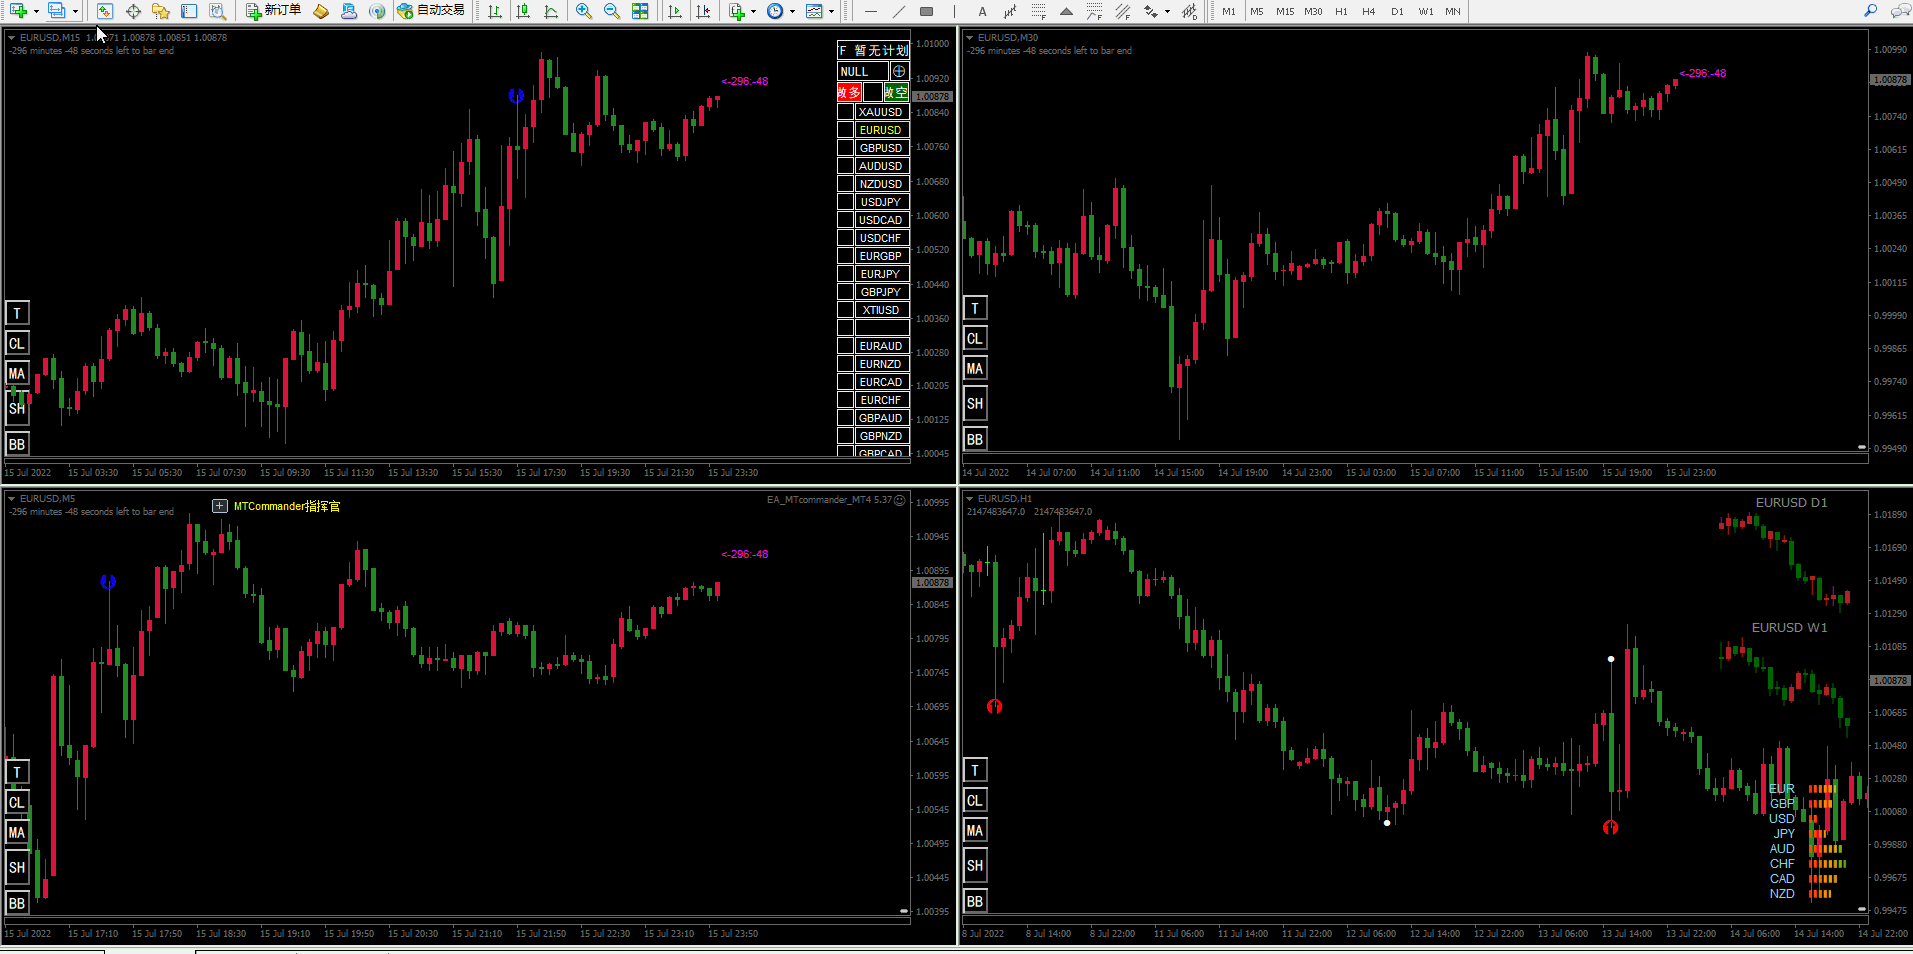Tile chart windows with grid icon
Screen dimensions: 1913x954
[640, 11]
